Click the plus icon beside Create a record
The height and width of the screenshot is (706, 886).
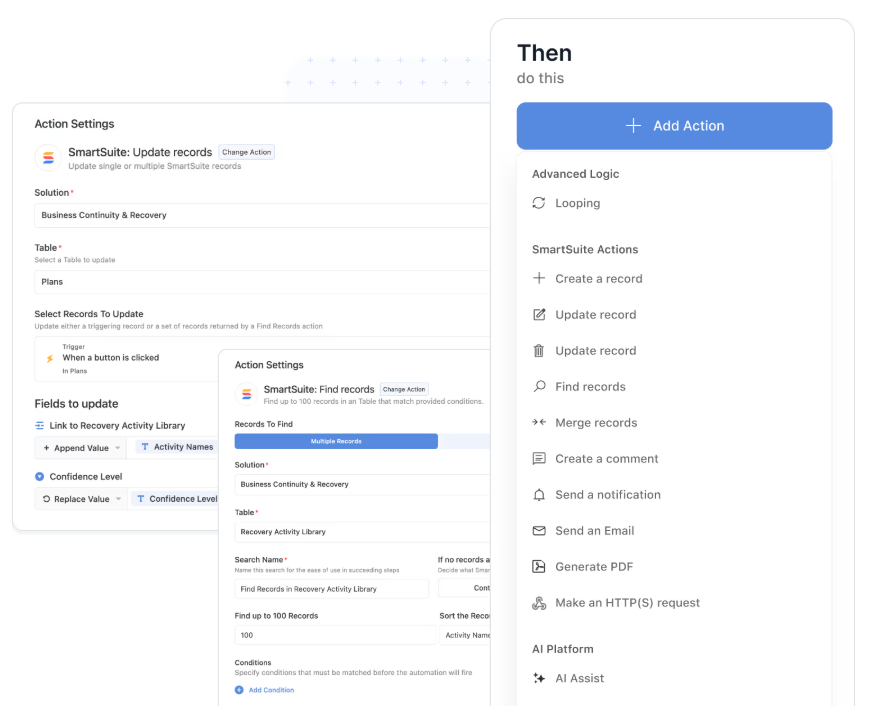539,278
